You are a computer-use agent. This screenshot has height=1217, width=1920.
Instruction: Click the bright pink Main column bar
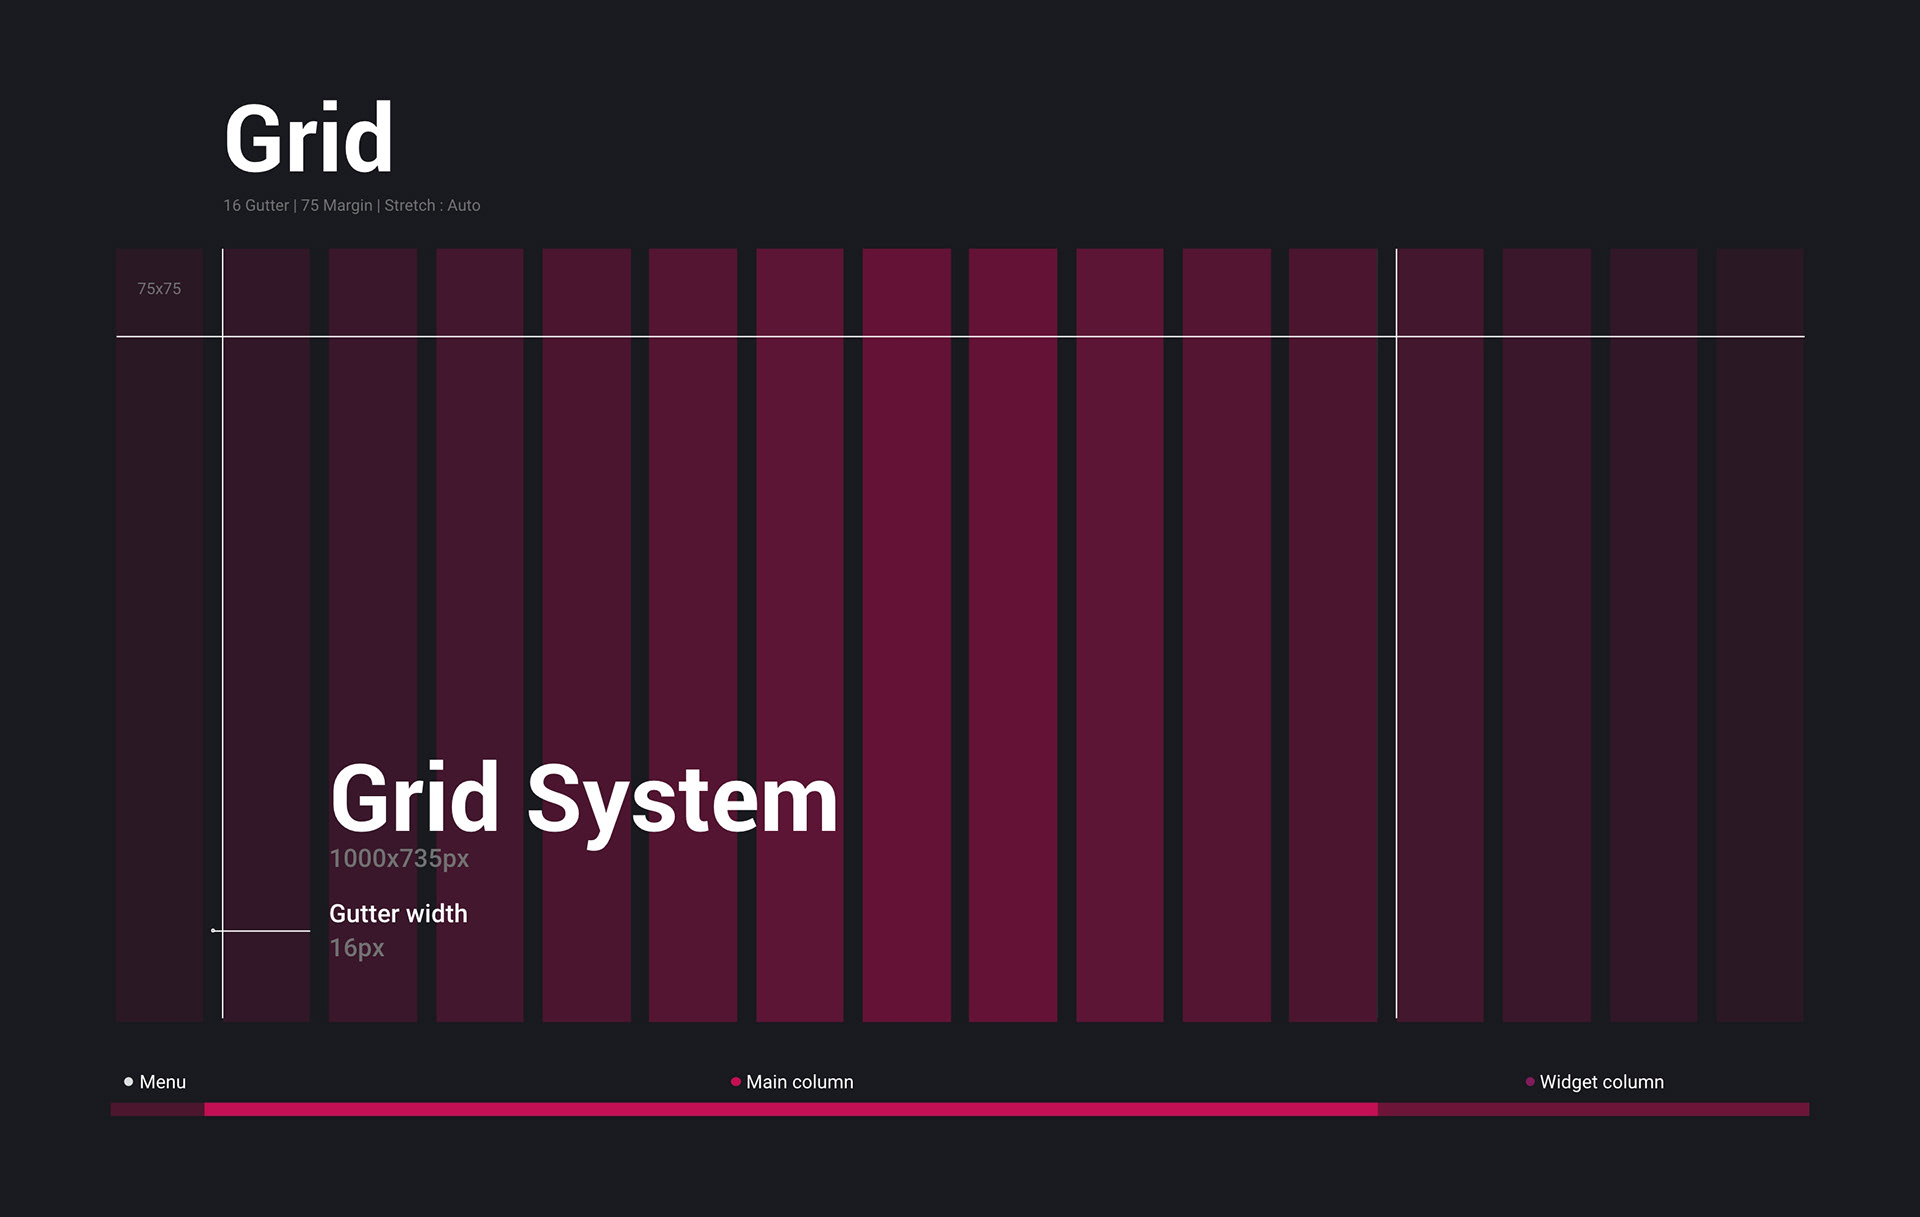pyautogui.click(x=790, y=1109)
